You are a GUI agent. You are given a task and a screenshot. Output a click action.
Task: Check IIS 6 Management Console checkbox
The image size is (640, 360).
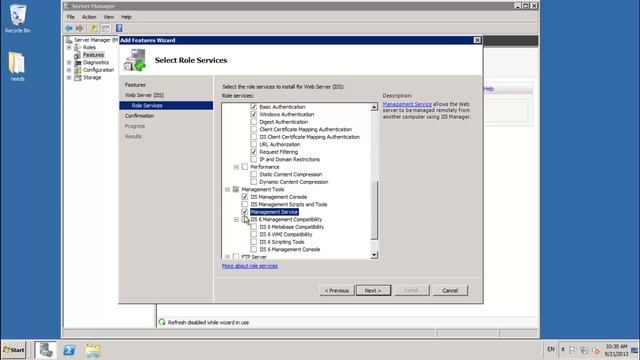point(253,249)
